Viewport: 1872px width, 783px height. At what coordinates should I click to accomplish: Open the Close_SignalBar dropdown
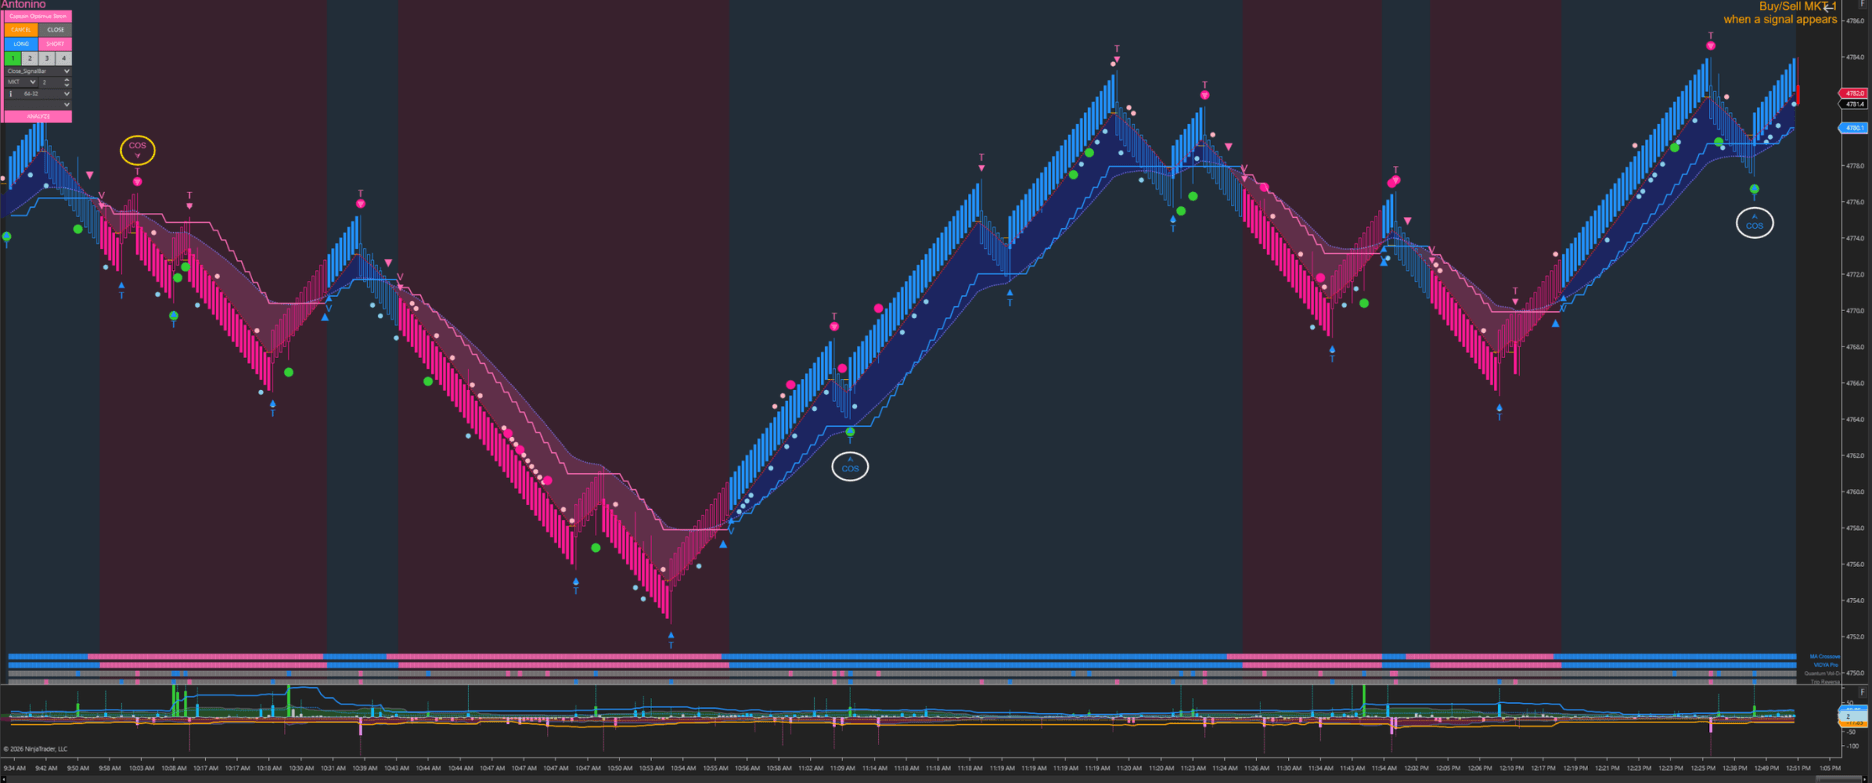pos(38,71)
